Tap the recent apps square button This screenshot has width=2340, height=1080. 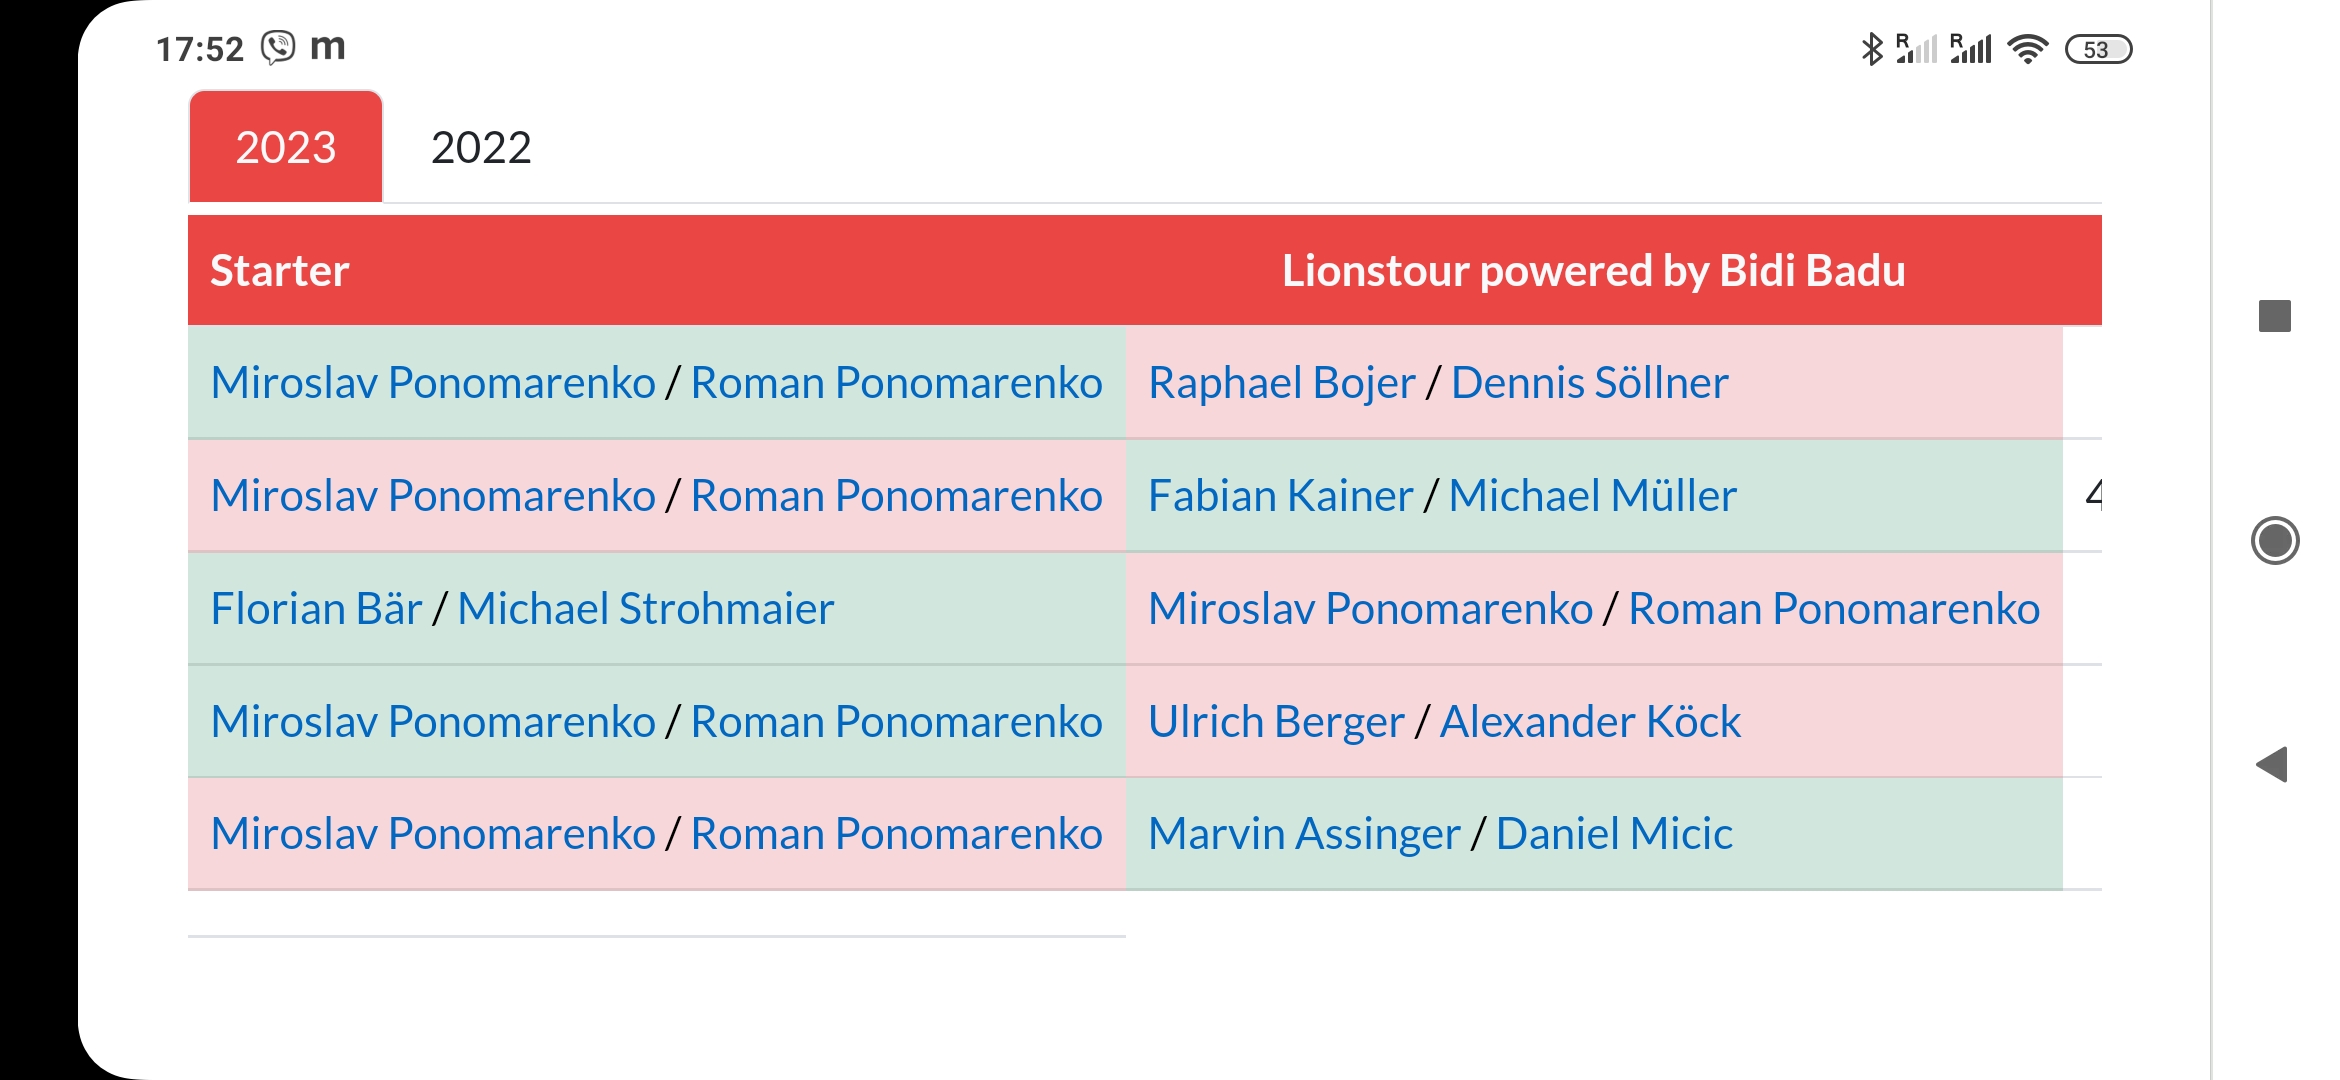tap(2275, 316)
